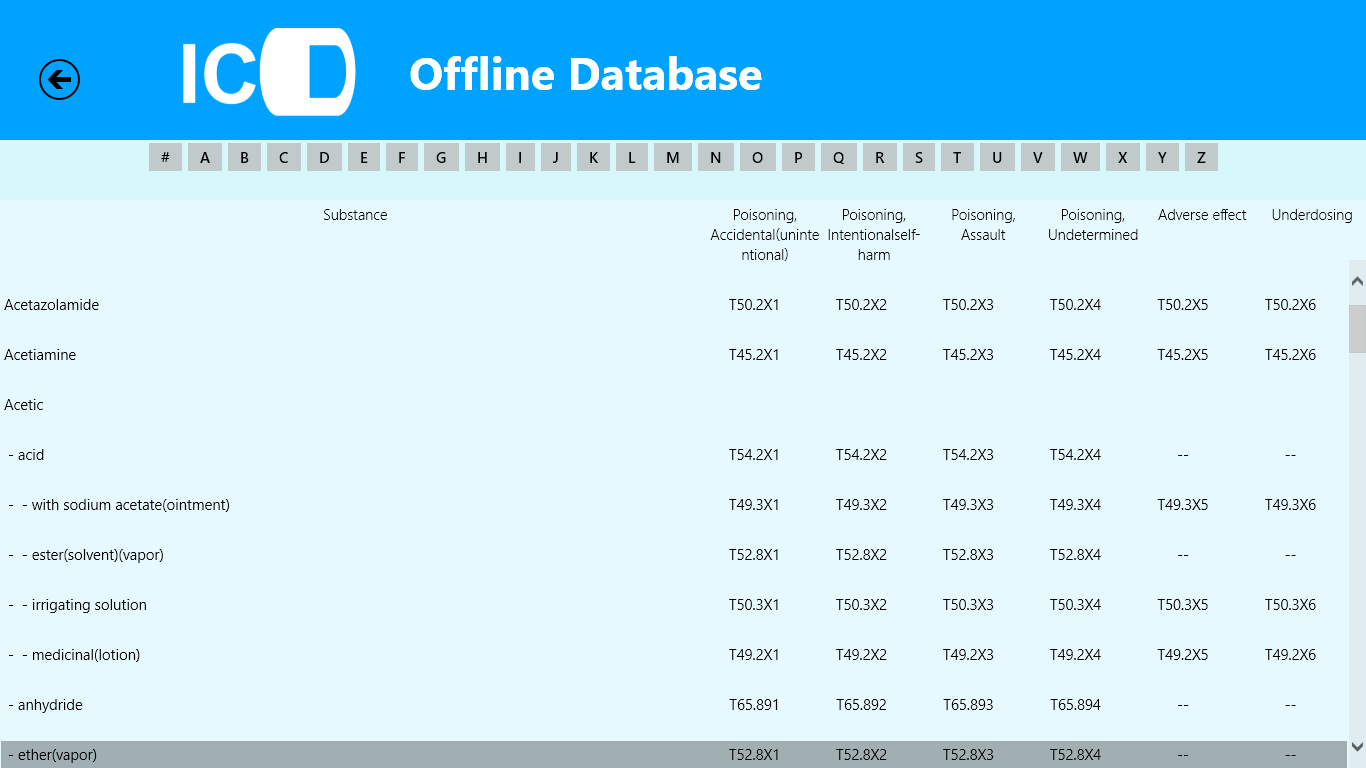Select the letter Z filter
The width and height of the screenshot is (1366, 768).
tap(1200, 157)
